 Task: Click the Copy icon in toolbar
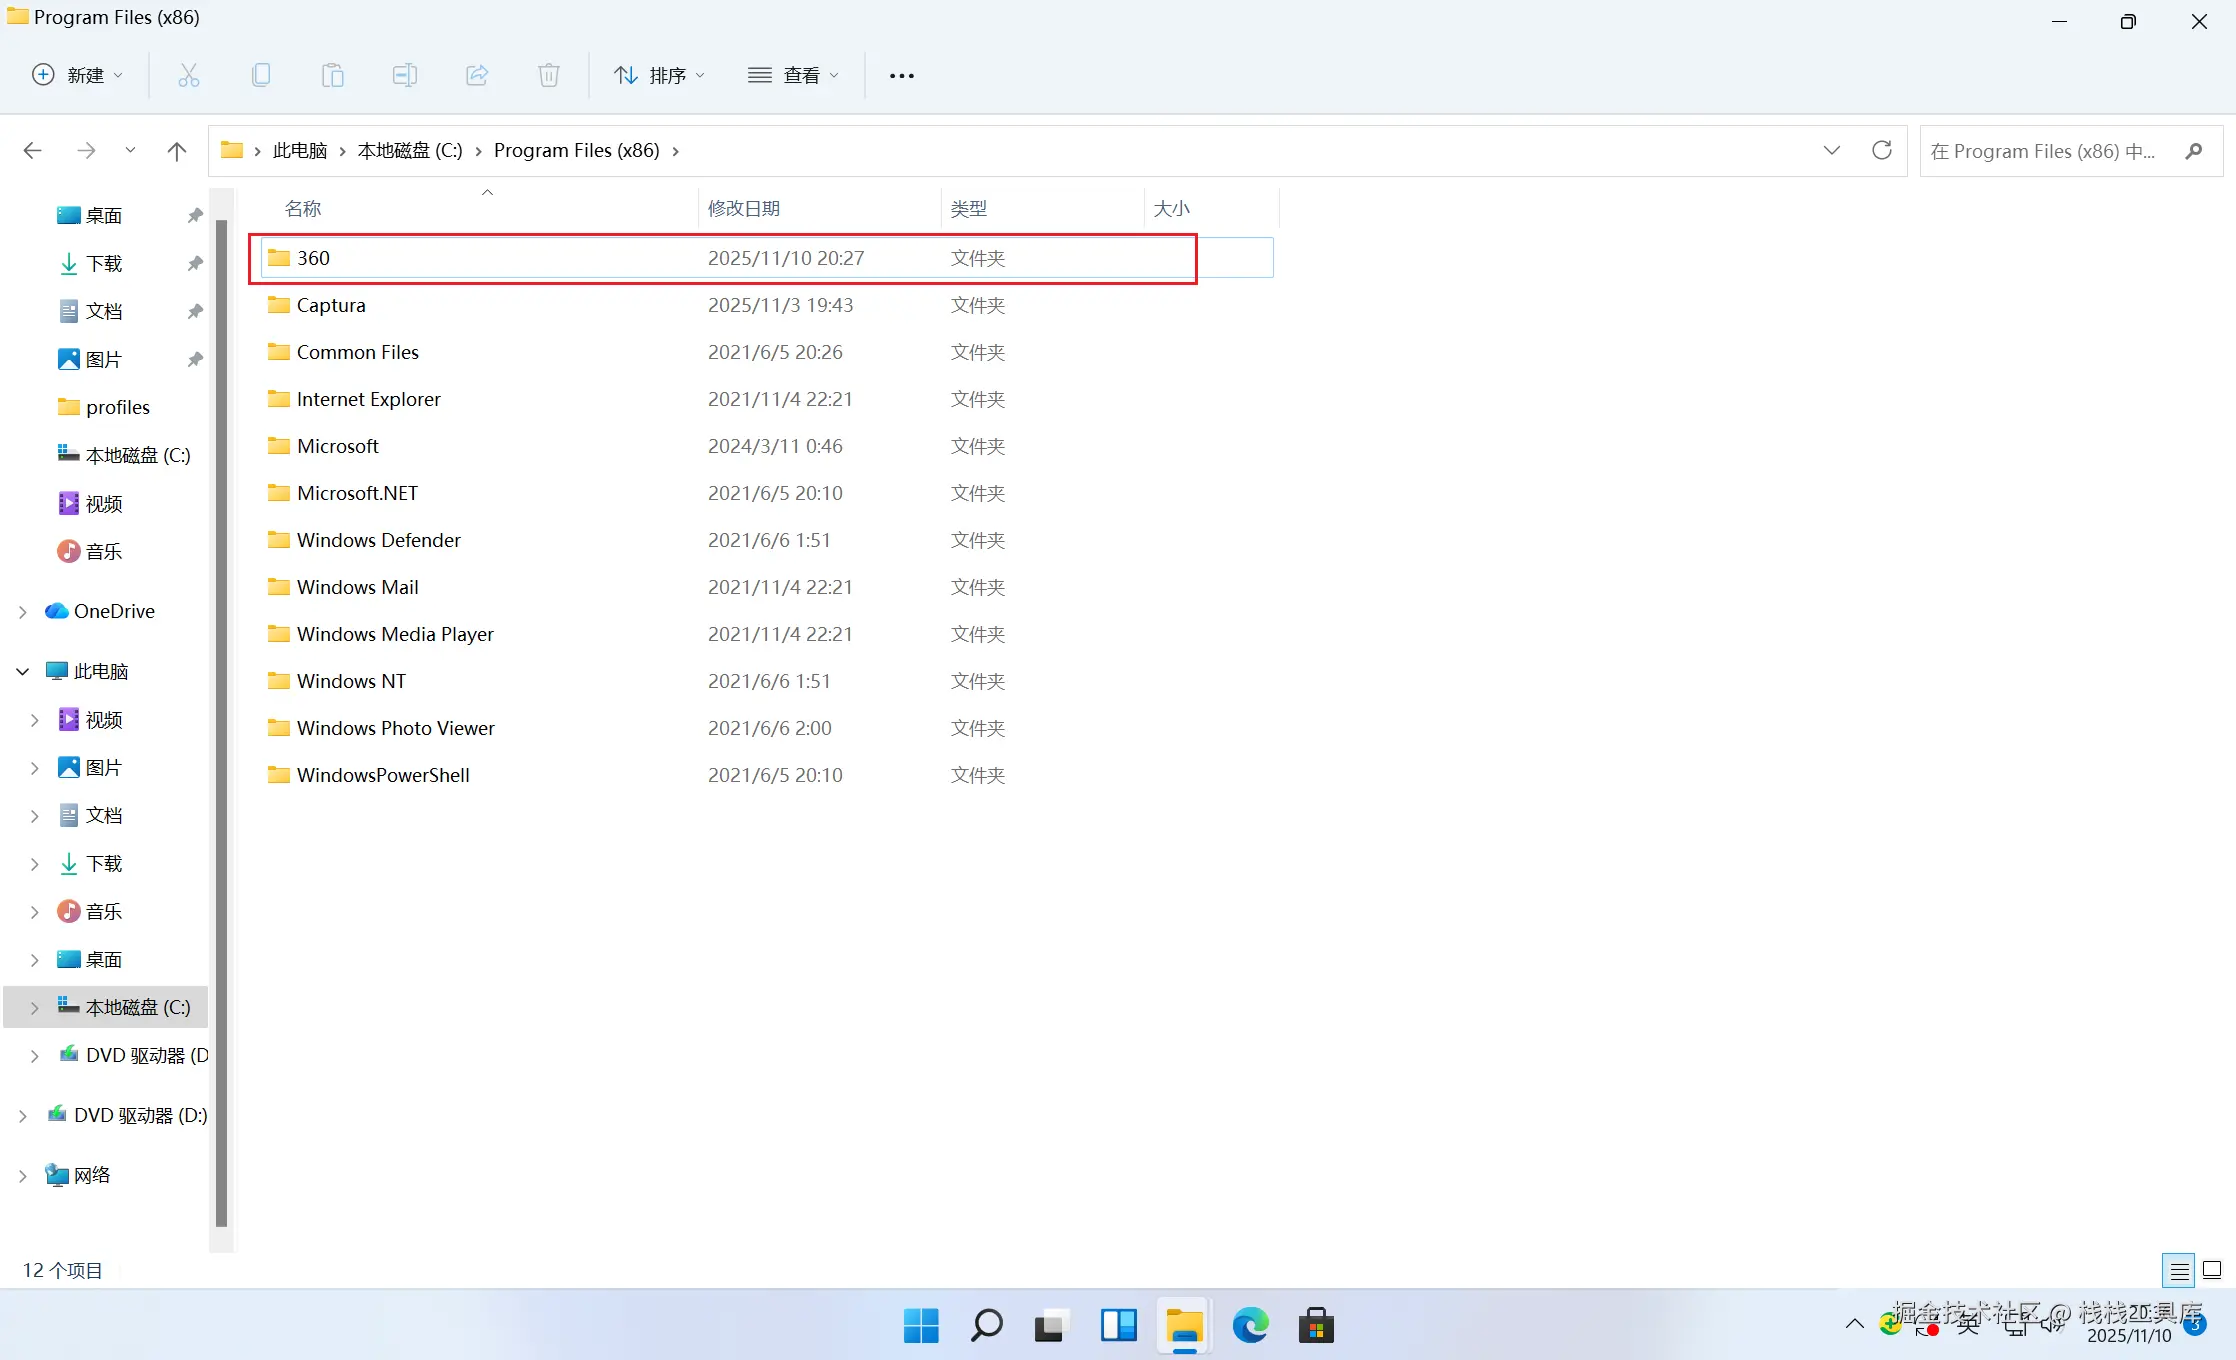tap(261, 75)
